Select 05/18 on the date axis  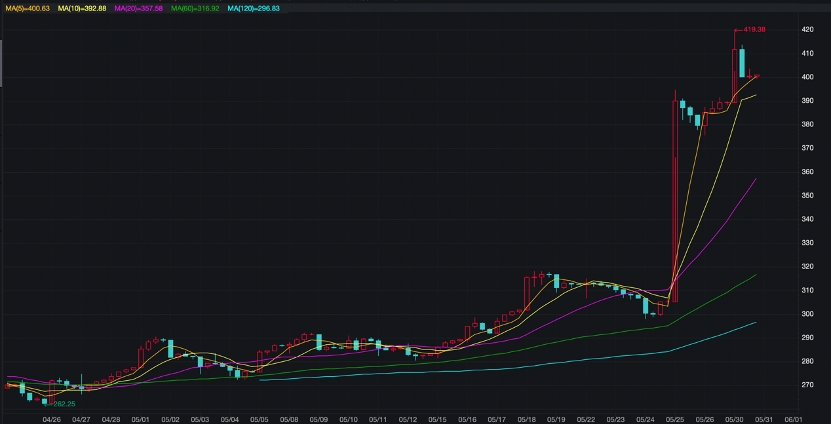click(x=526, y=419)
